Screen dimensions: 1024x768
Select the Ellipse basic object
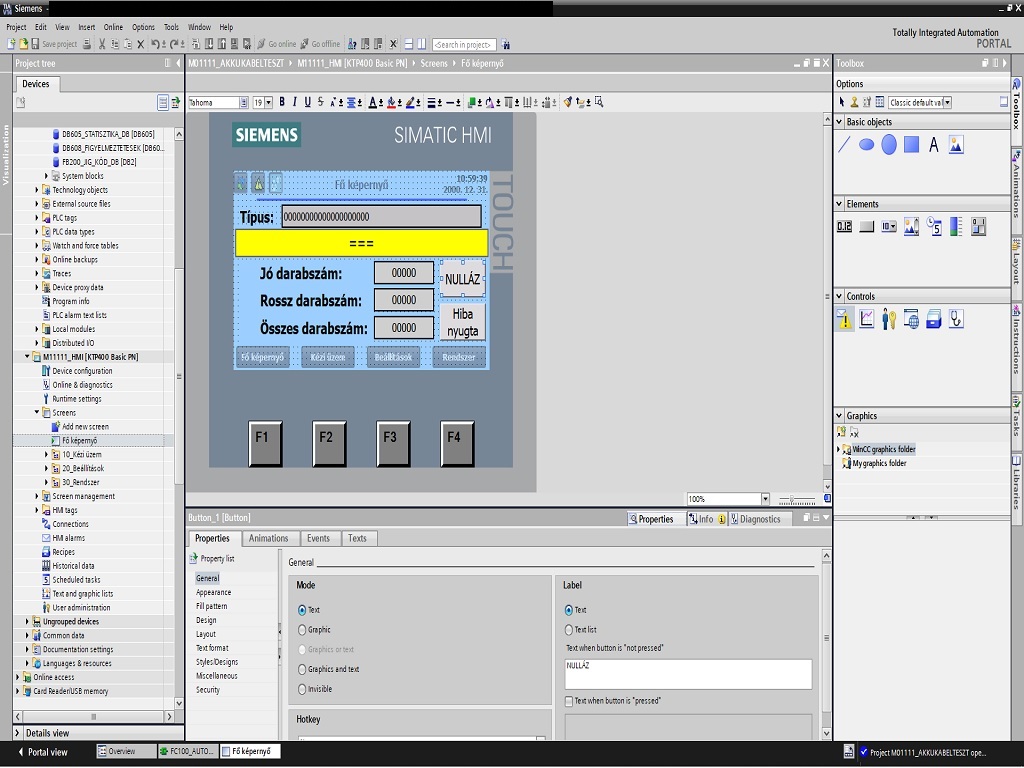(x=866, y=145)
